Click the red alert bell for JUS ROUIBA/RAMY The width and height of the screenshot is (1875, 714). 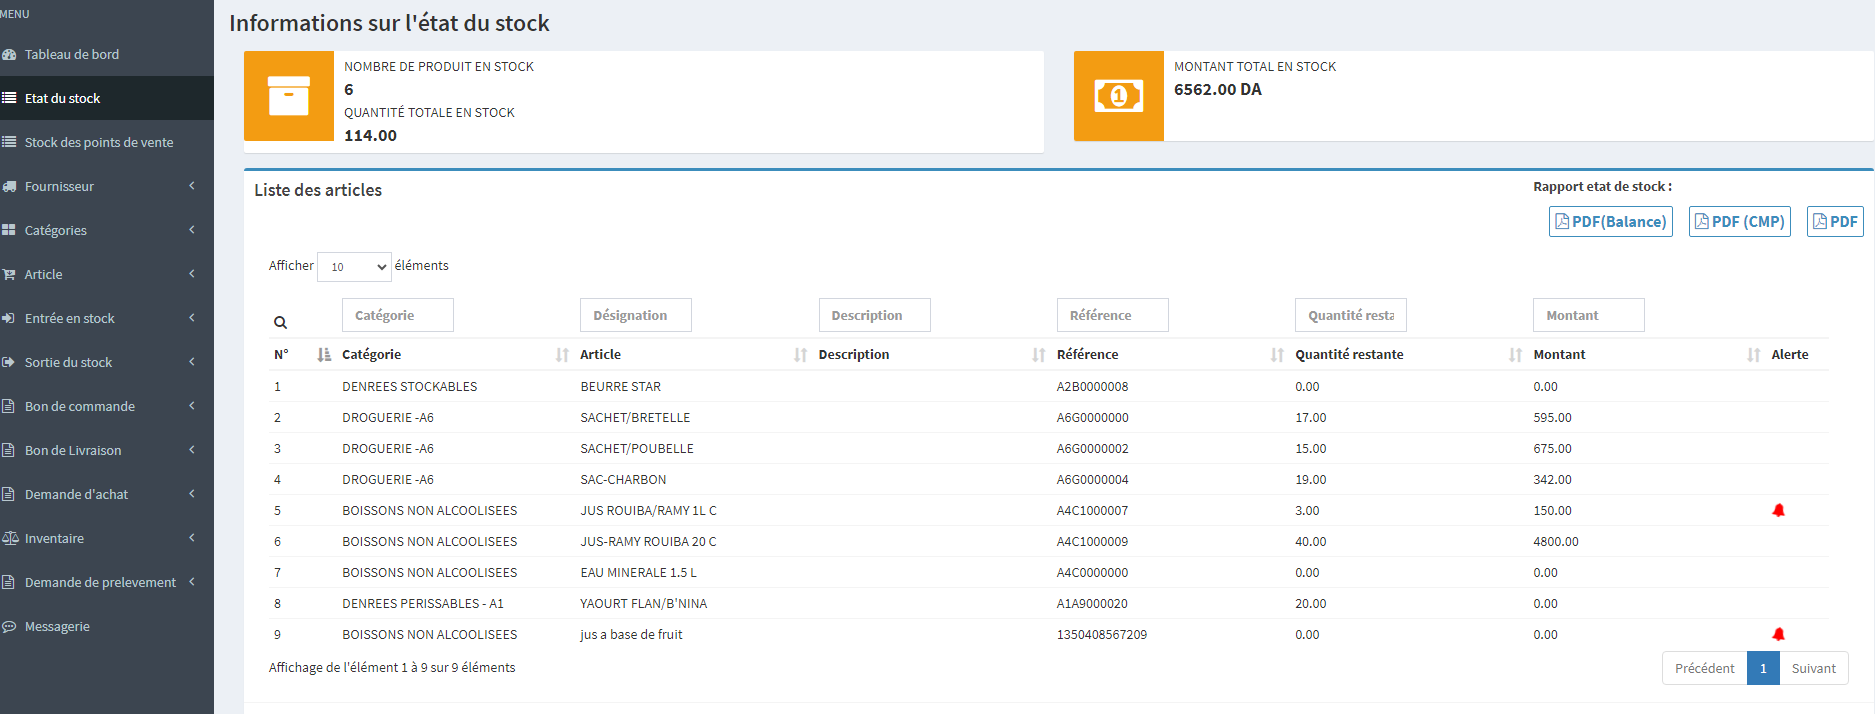click(1778, 510)
